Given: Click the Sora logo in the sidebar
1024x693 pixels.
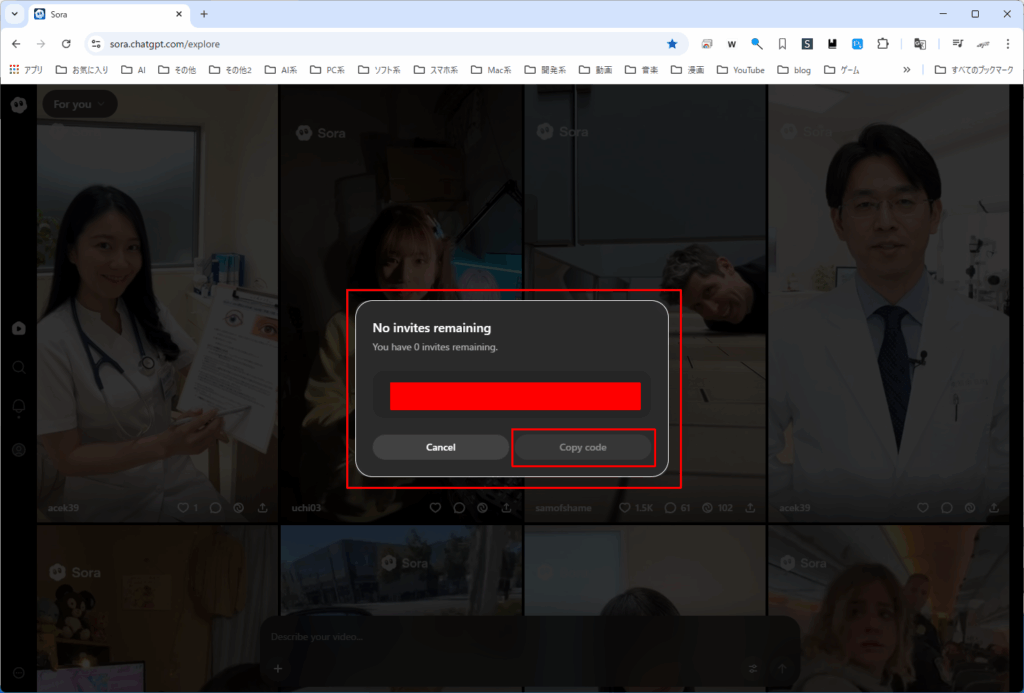Looking at the screenshot, I should point(18,104).
